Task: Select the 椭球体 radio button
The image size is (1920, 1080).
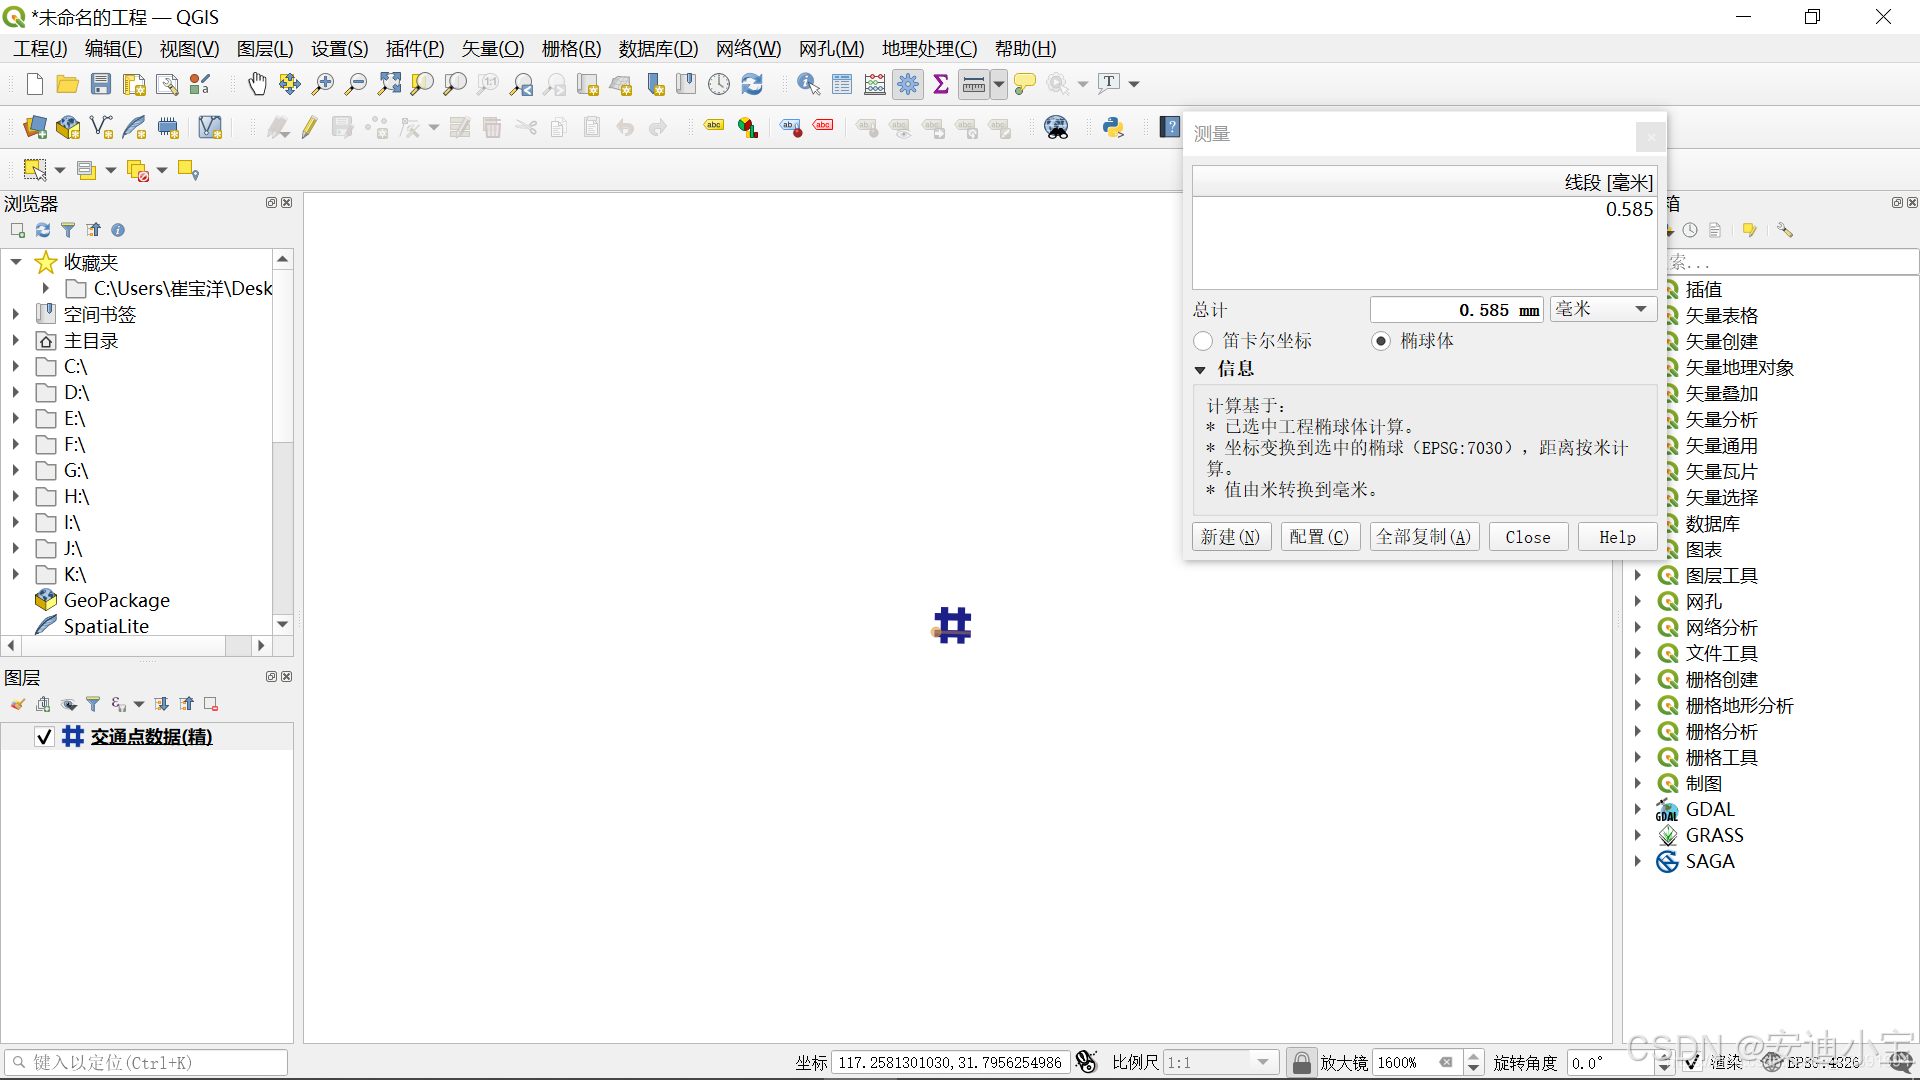Action: 1381,341
